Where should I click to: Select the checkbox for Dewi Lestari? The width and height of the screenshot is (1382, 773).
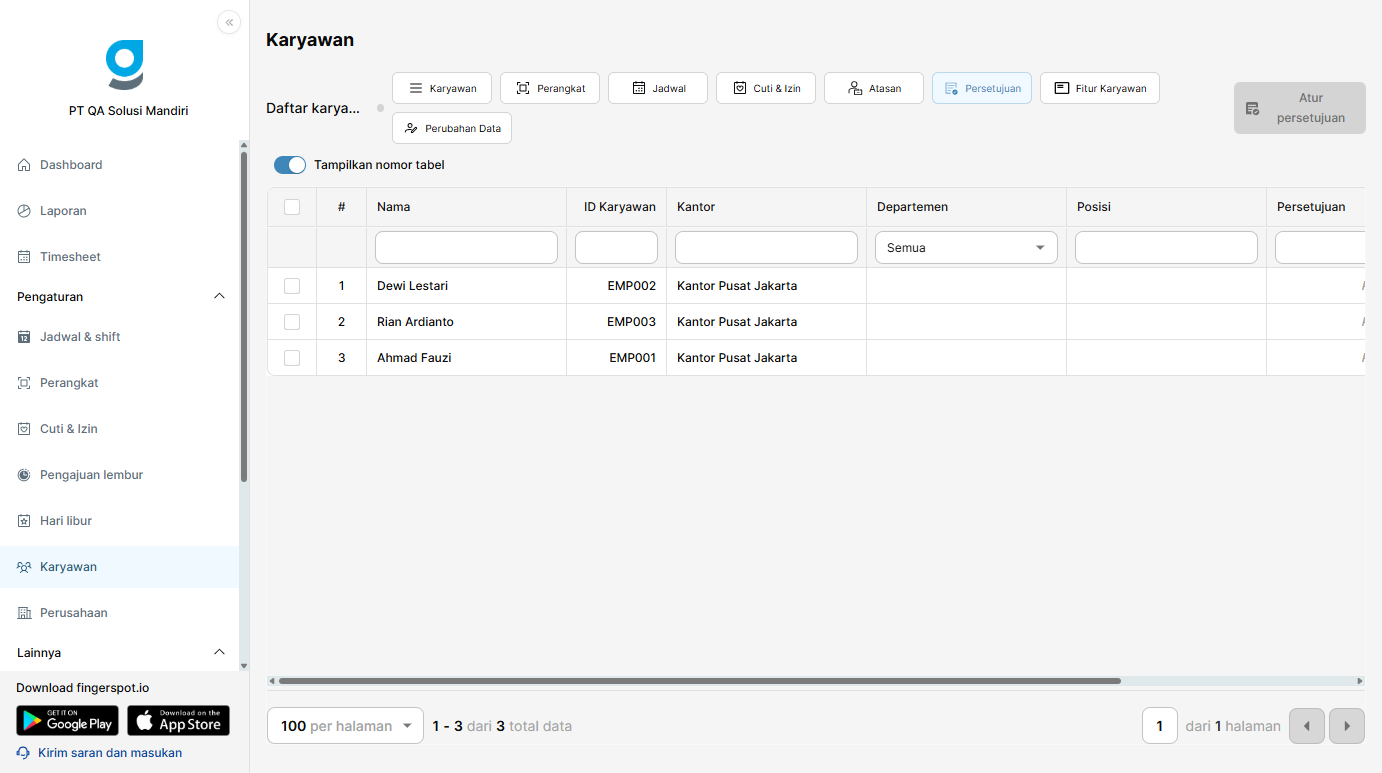tap(292, 286)
